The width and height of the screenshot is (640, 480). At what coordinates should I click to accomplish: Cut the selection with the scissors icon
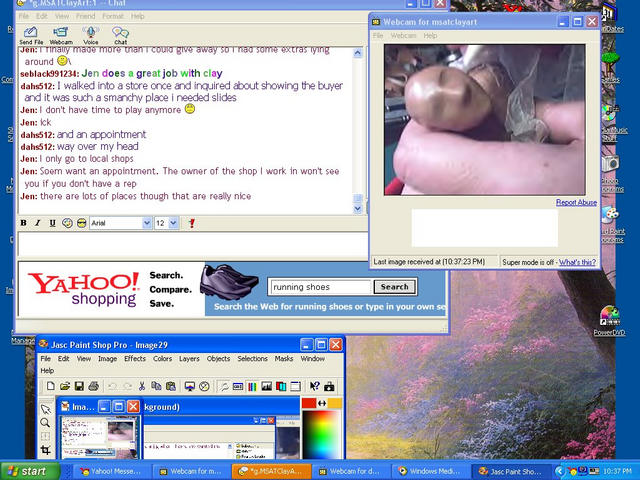click(142, 386)
